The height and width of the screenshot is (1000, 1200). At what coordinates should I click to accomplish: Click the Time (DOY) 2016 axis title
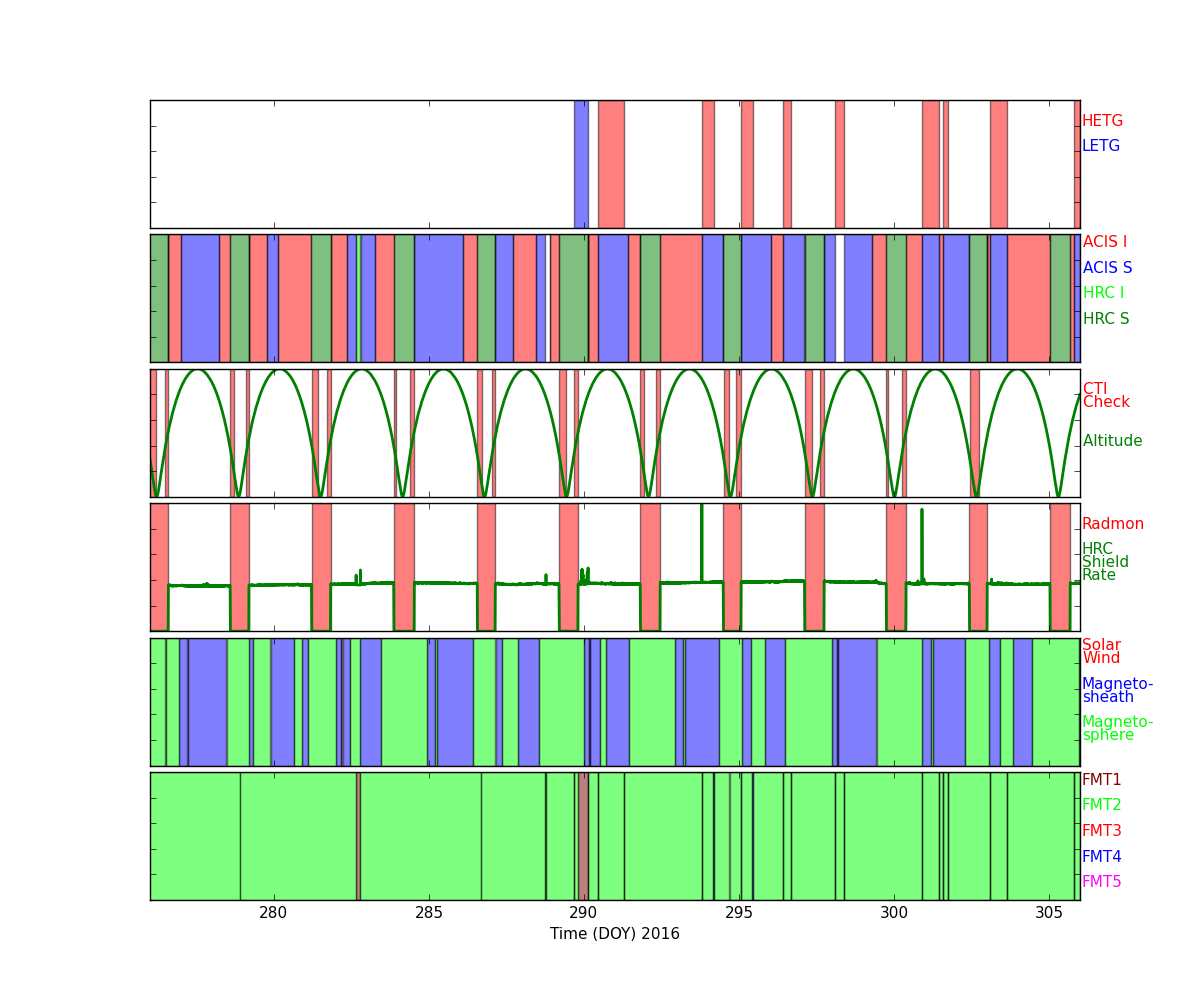(x=614, y=934)
